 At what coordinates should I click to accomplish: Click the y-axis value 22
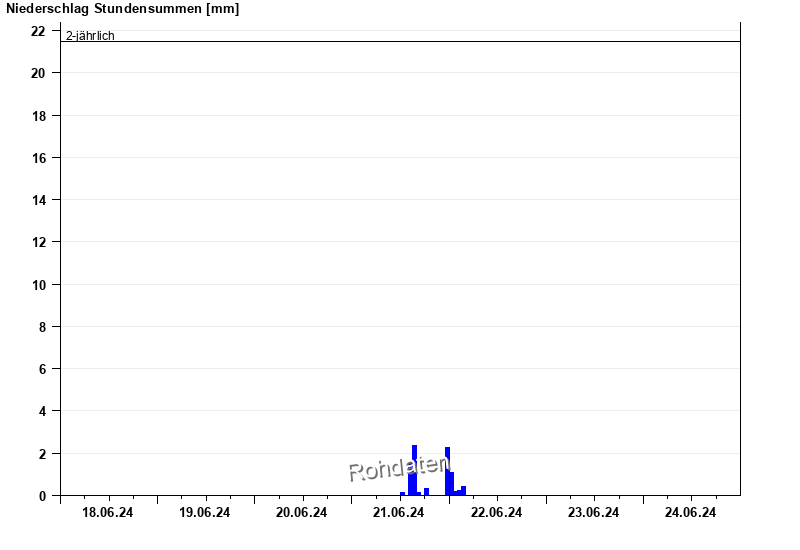(x=38, y=31)
